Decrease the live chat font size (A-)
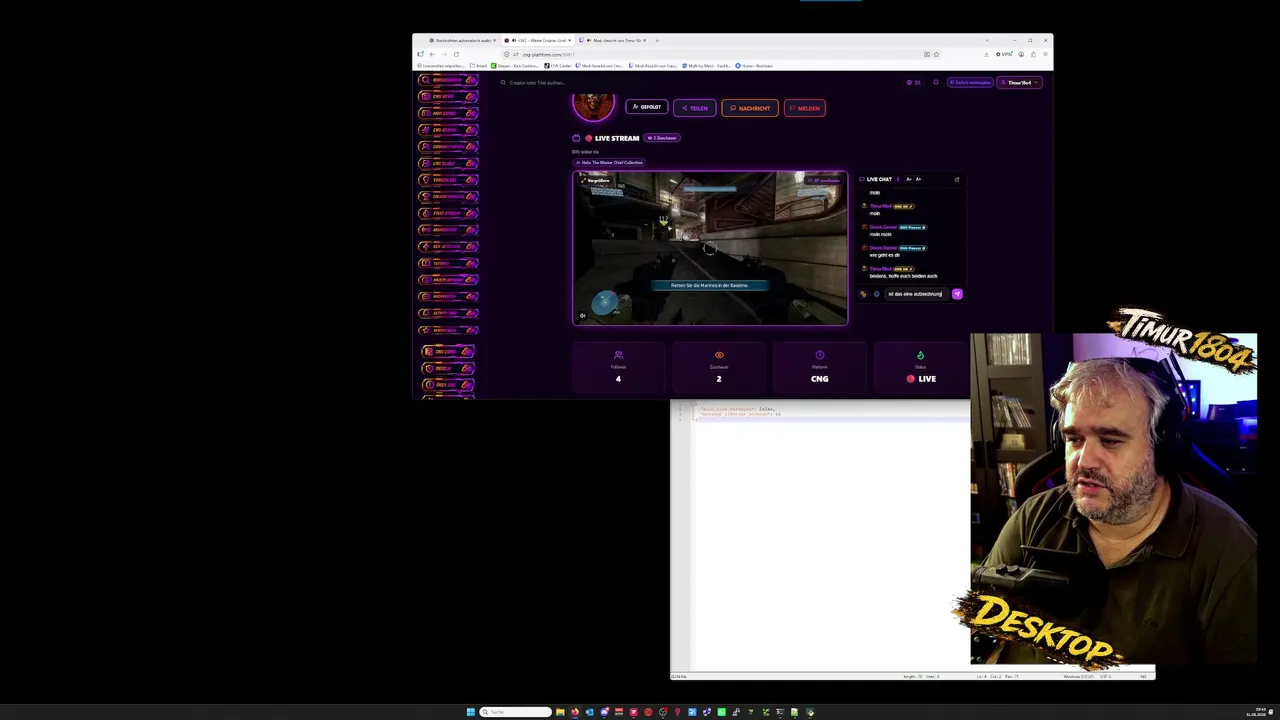 pos(908,179)
